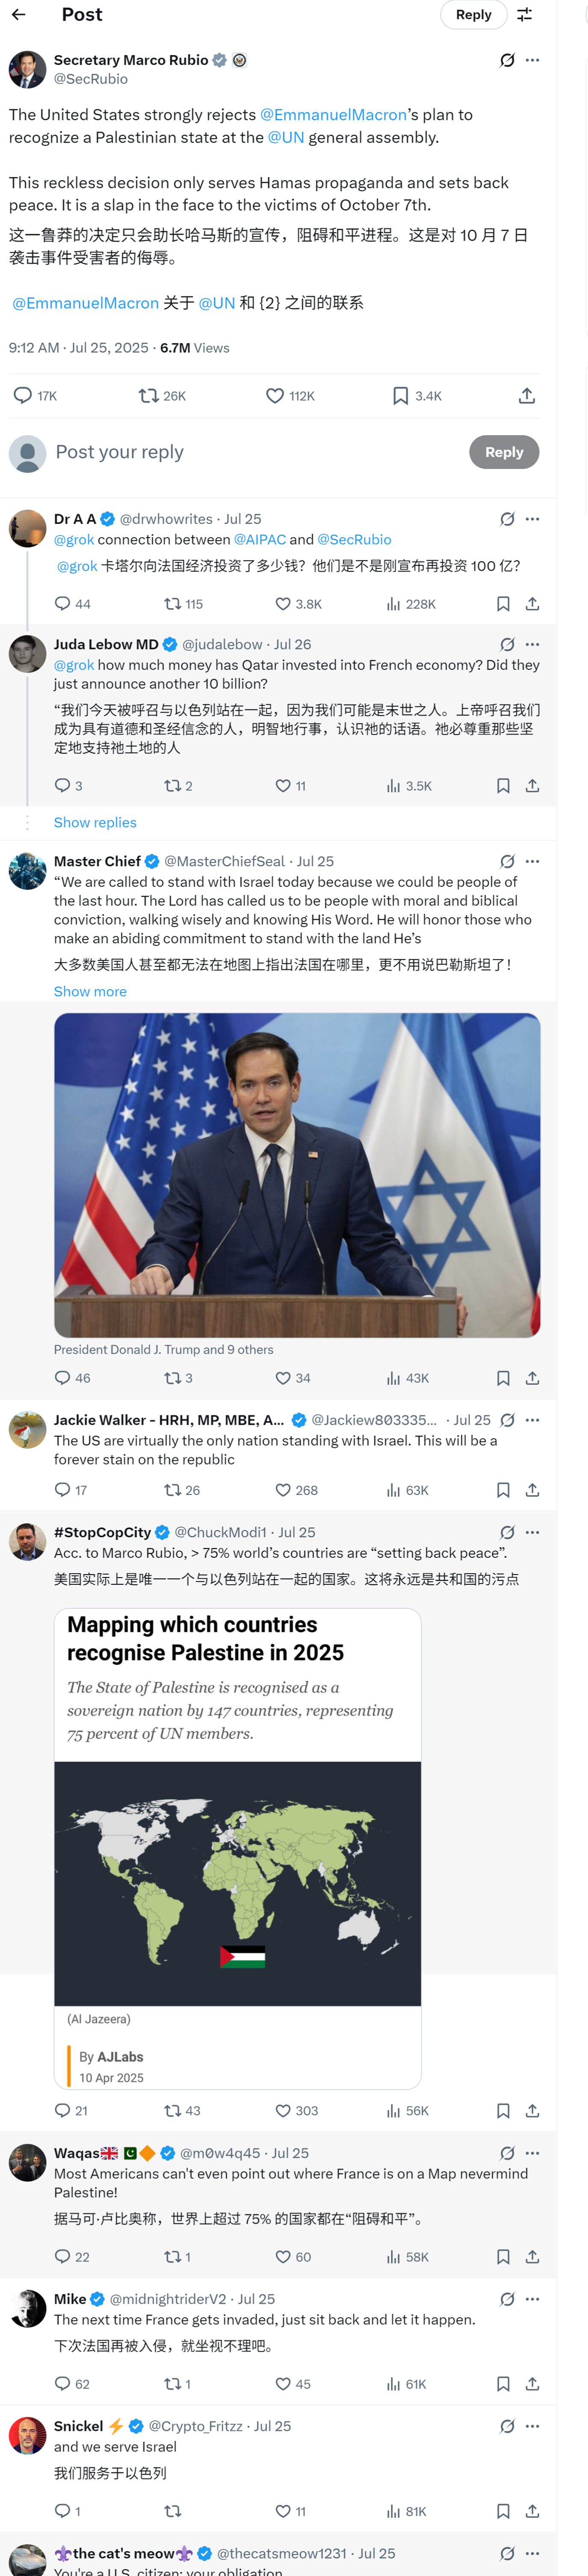Open more menu on Jackie Walker's reply

532,1420
